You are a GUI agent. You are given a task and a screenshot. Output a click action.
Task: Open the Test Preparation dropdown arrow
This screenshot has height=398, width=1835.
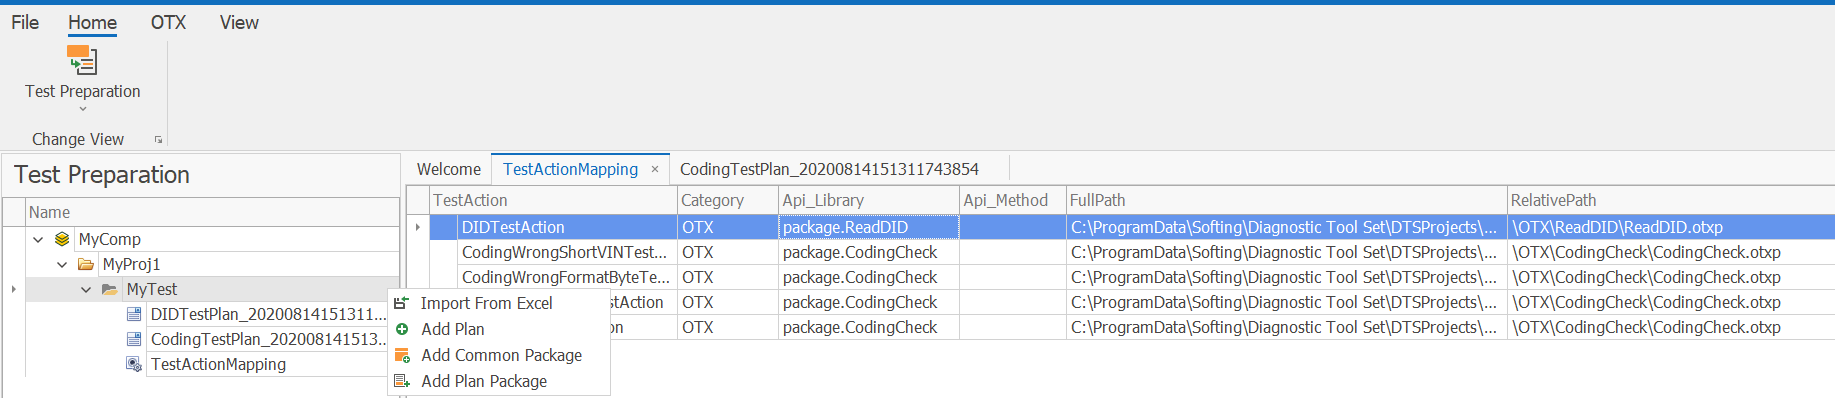(x=83, y=109)
